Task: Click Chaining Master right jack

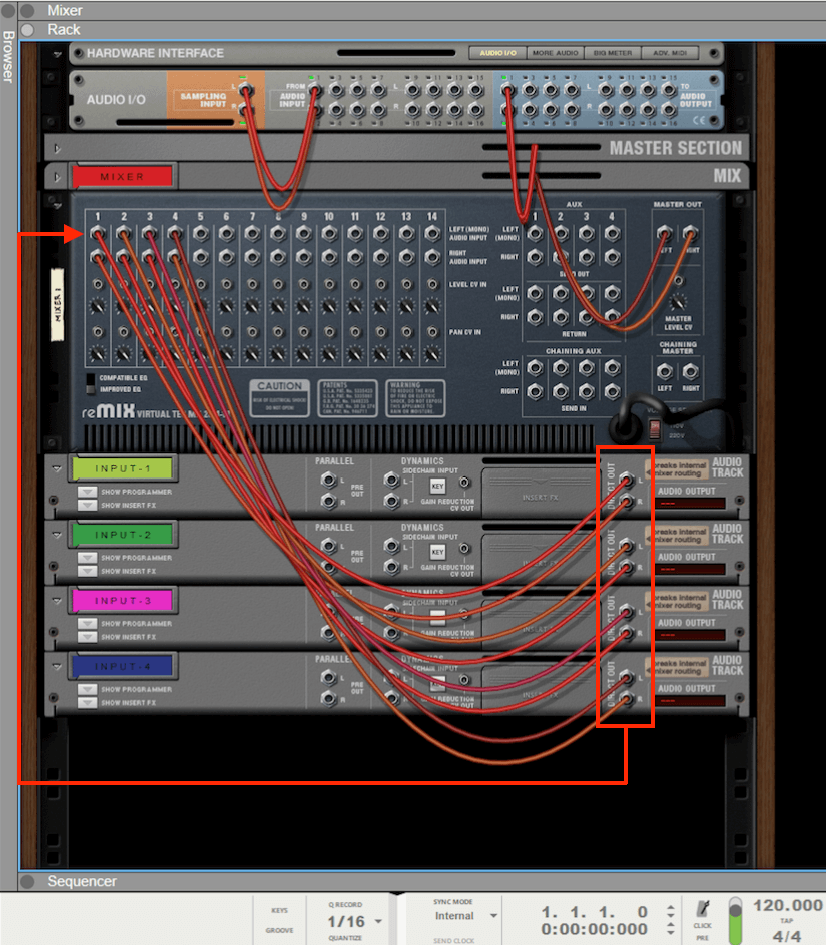Action: click(x=690, y=371)
